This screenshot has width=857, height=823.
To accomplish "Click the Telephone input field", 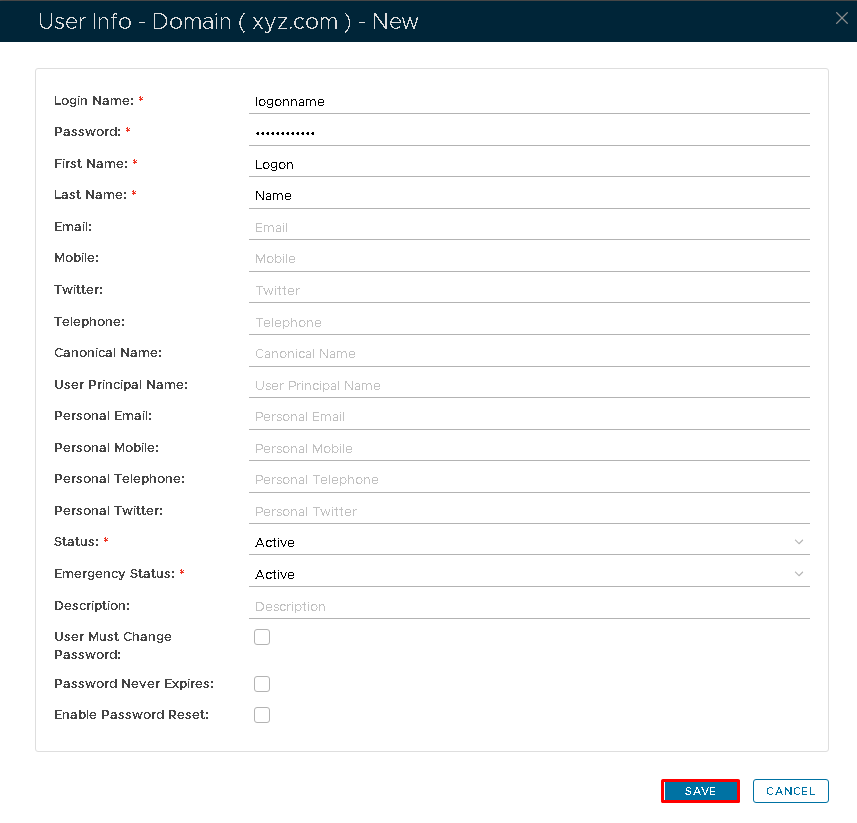I will 529,322.
